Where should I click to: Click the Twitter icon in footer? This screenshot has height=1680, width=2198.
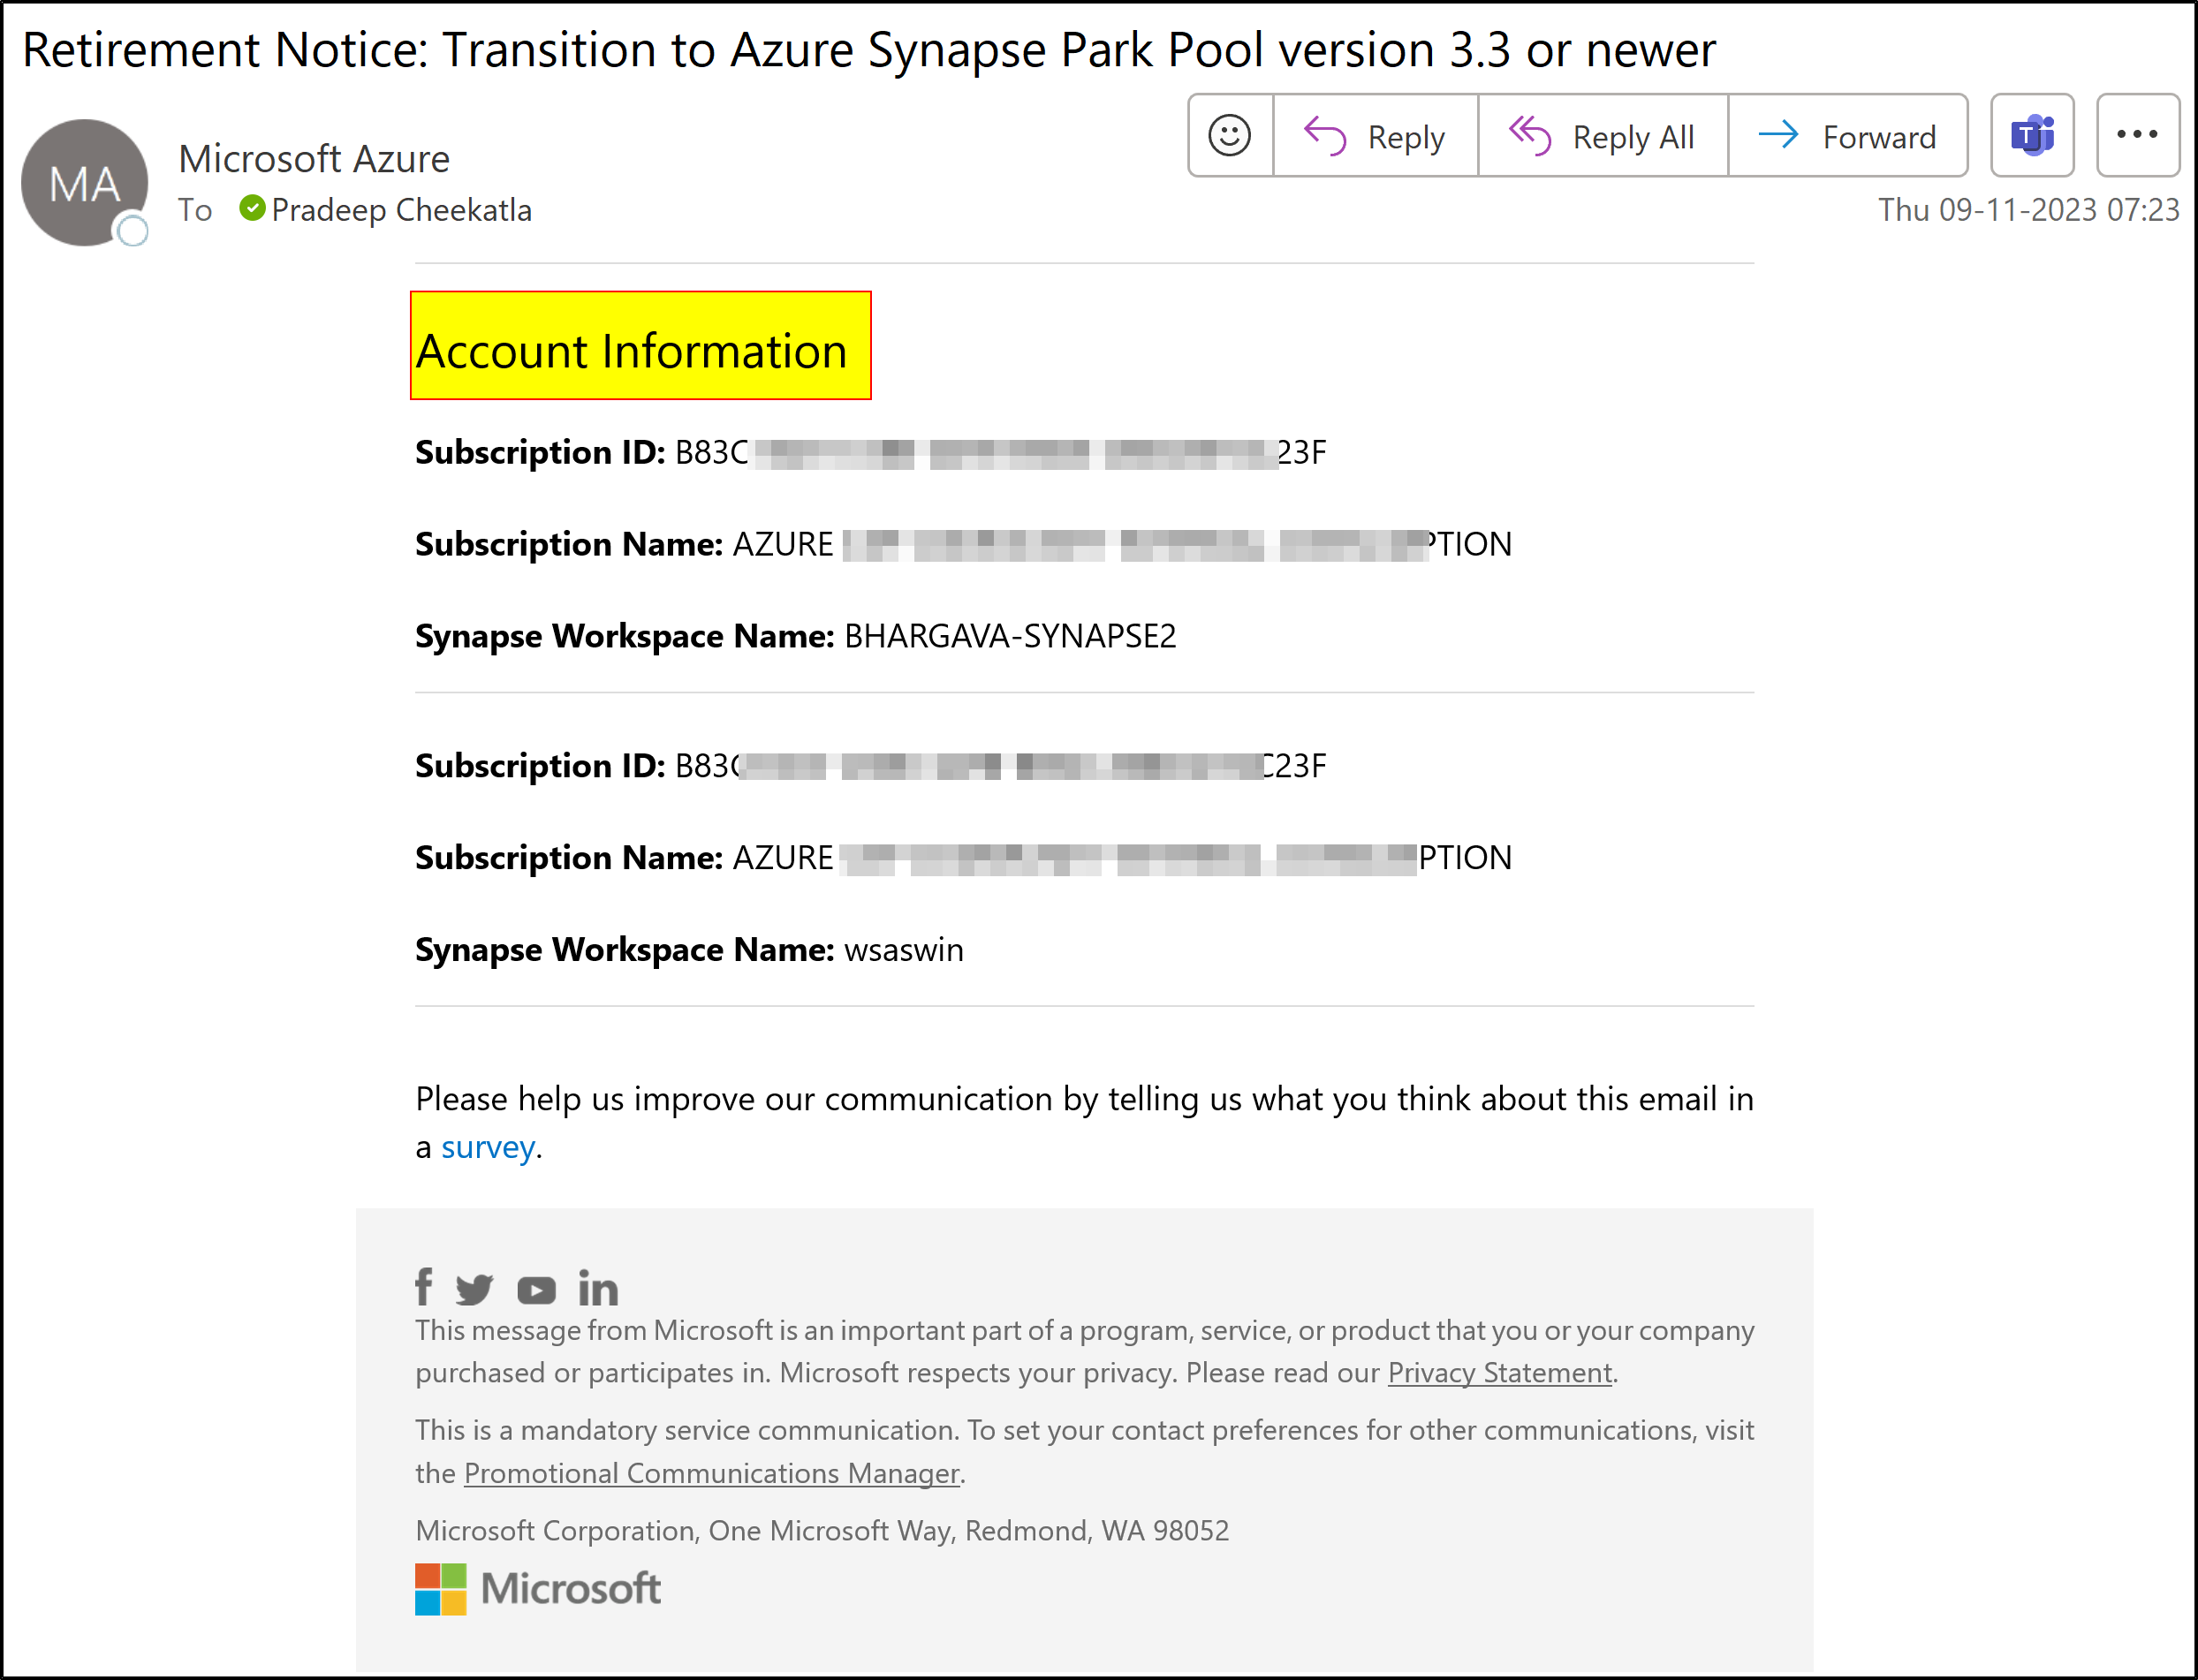tap(475, 1289)
